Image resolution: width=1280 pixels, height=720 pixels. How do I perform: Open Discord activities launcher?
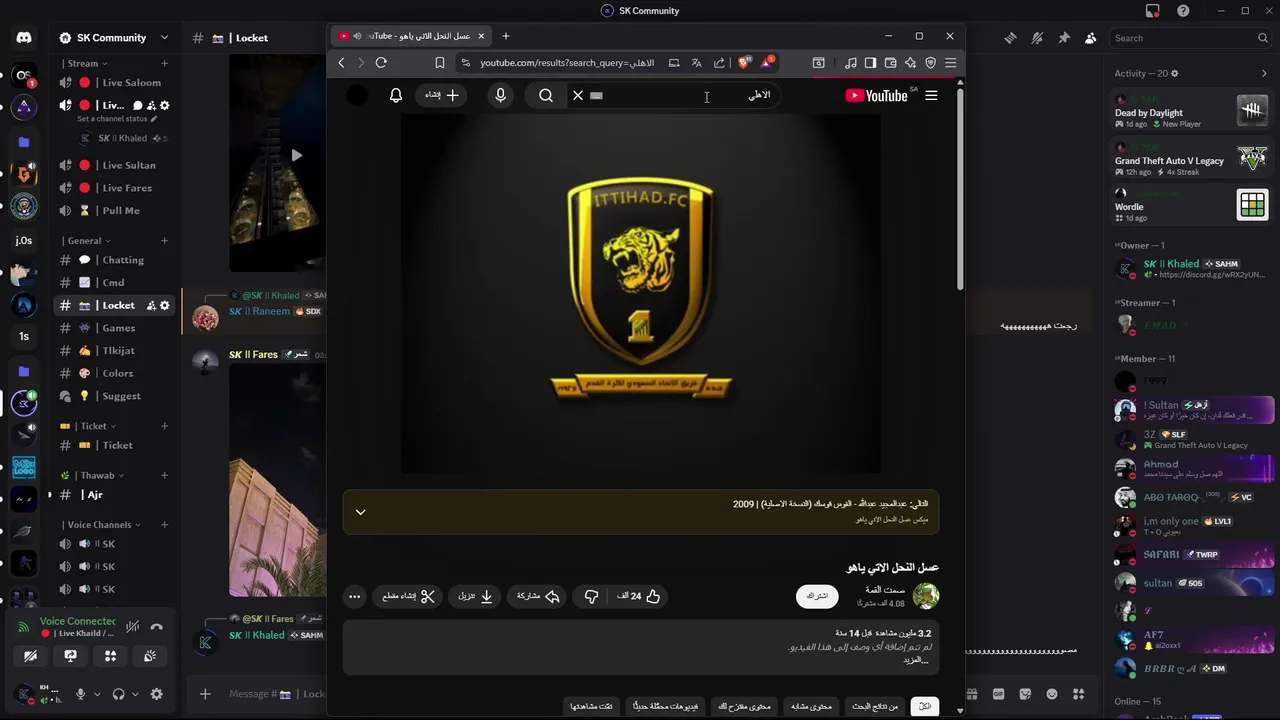click(x=110, y=656)
